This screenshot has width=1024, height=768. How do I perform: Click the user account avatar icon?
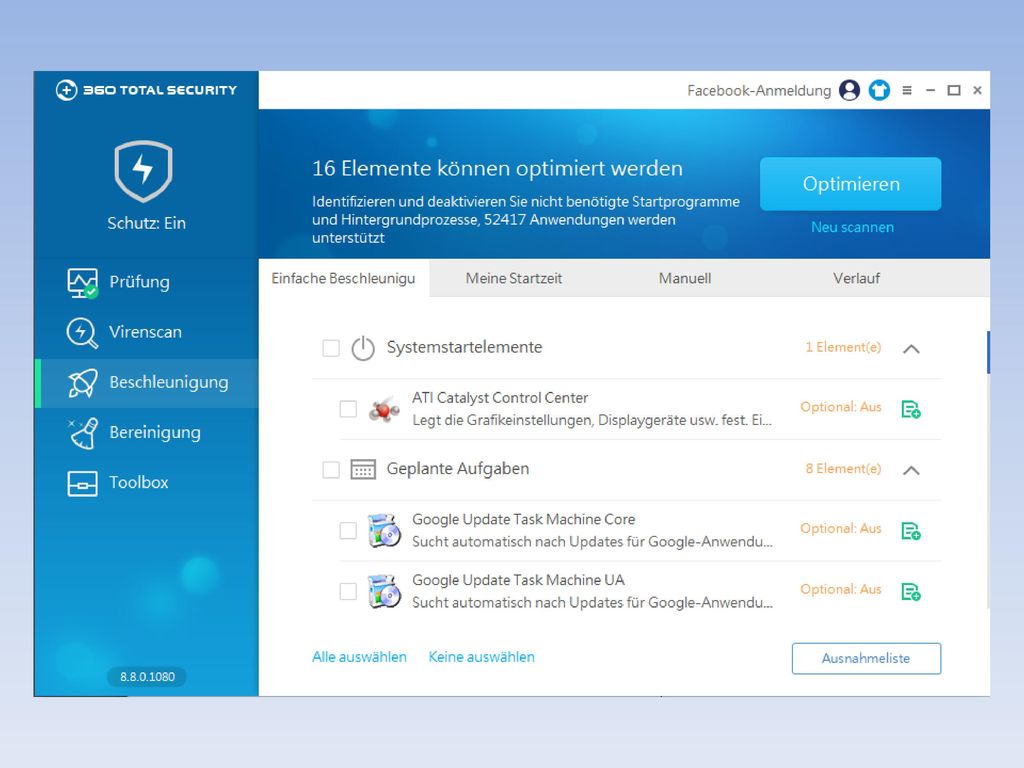pyautogui.click(x=849, y=90)
